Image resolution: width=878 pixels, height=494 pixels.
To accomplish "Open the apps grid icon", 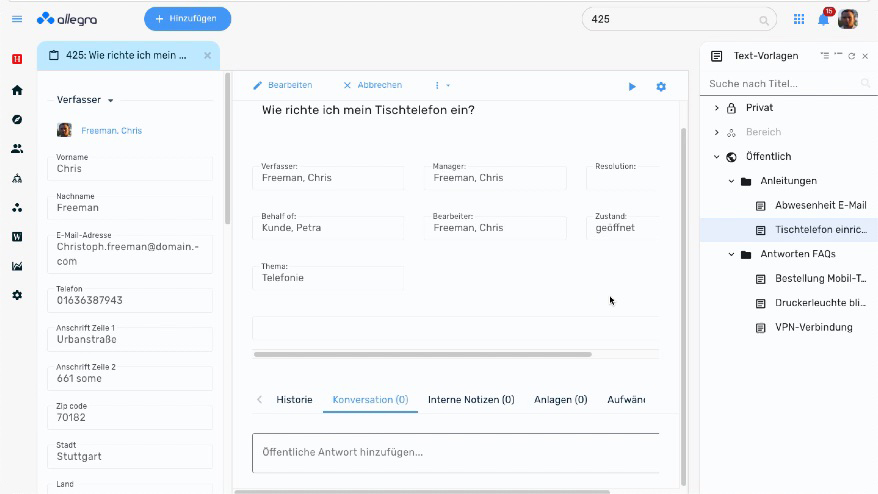I will click(799, 19).
